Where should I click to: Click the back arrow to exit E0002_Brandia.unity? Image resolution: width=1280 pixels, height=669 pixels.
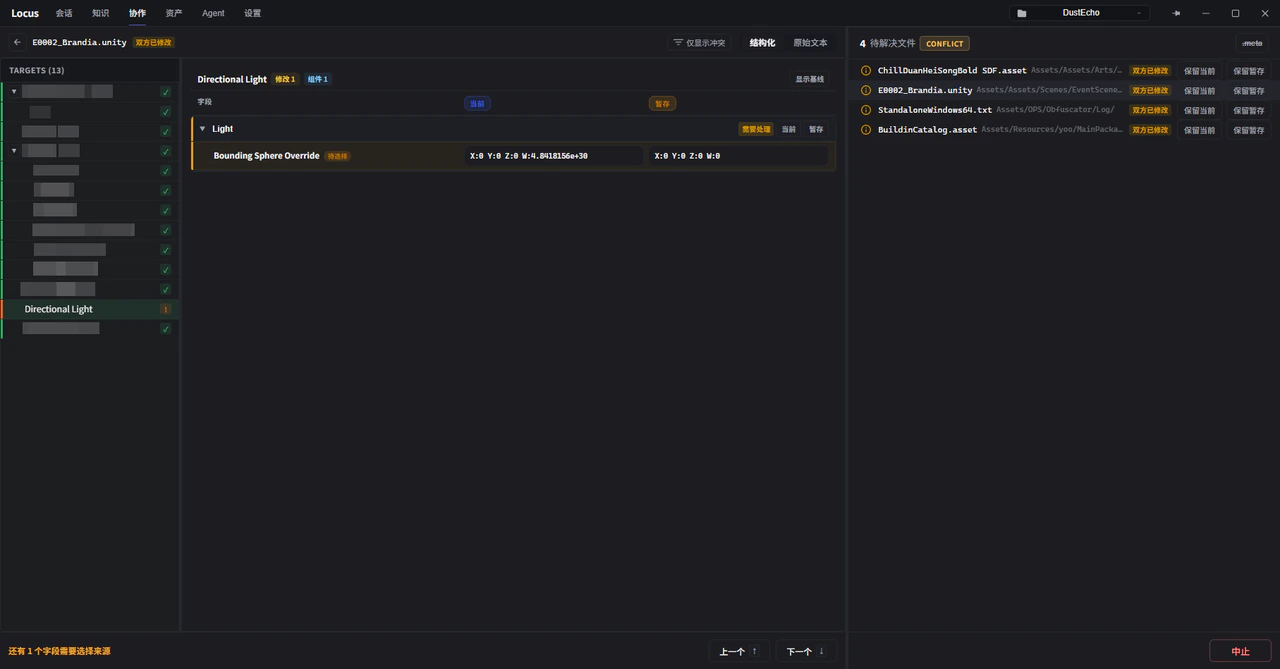click(x=16, y=42)
